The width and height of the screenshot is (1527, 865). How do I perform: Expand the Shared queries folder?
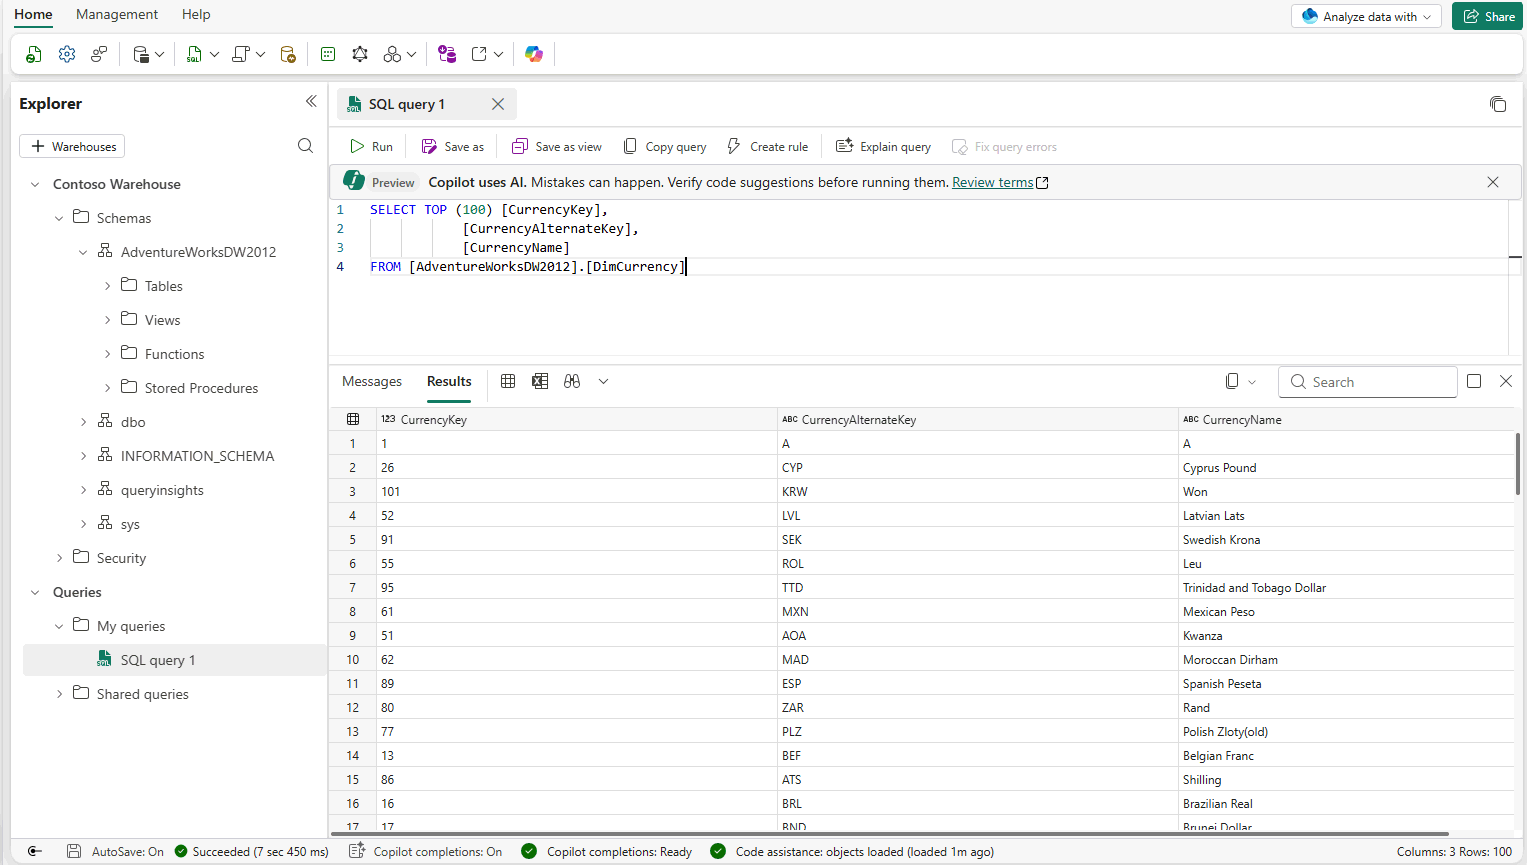[59, 694]
